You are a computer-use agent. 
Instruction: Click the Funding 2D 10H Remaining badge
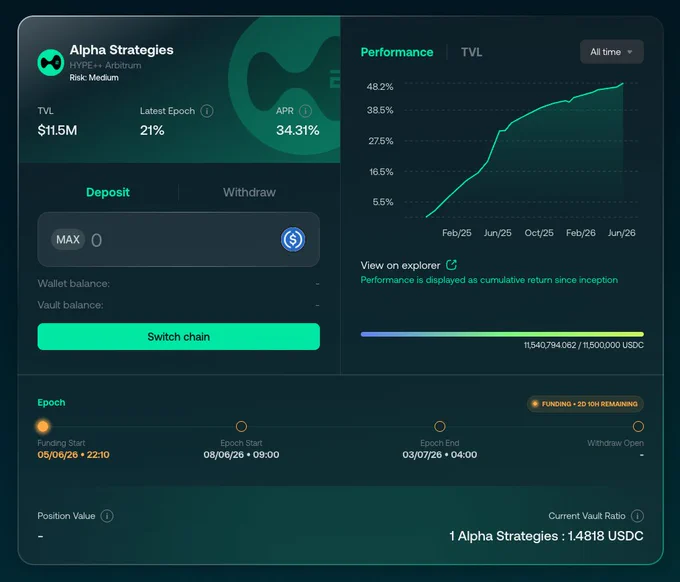click(585, 404)
